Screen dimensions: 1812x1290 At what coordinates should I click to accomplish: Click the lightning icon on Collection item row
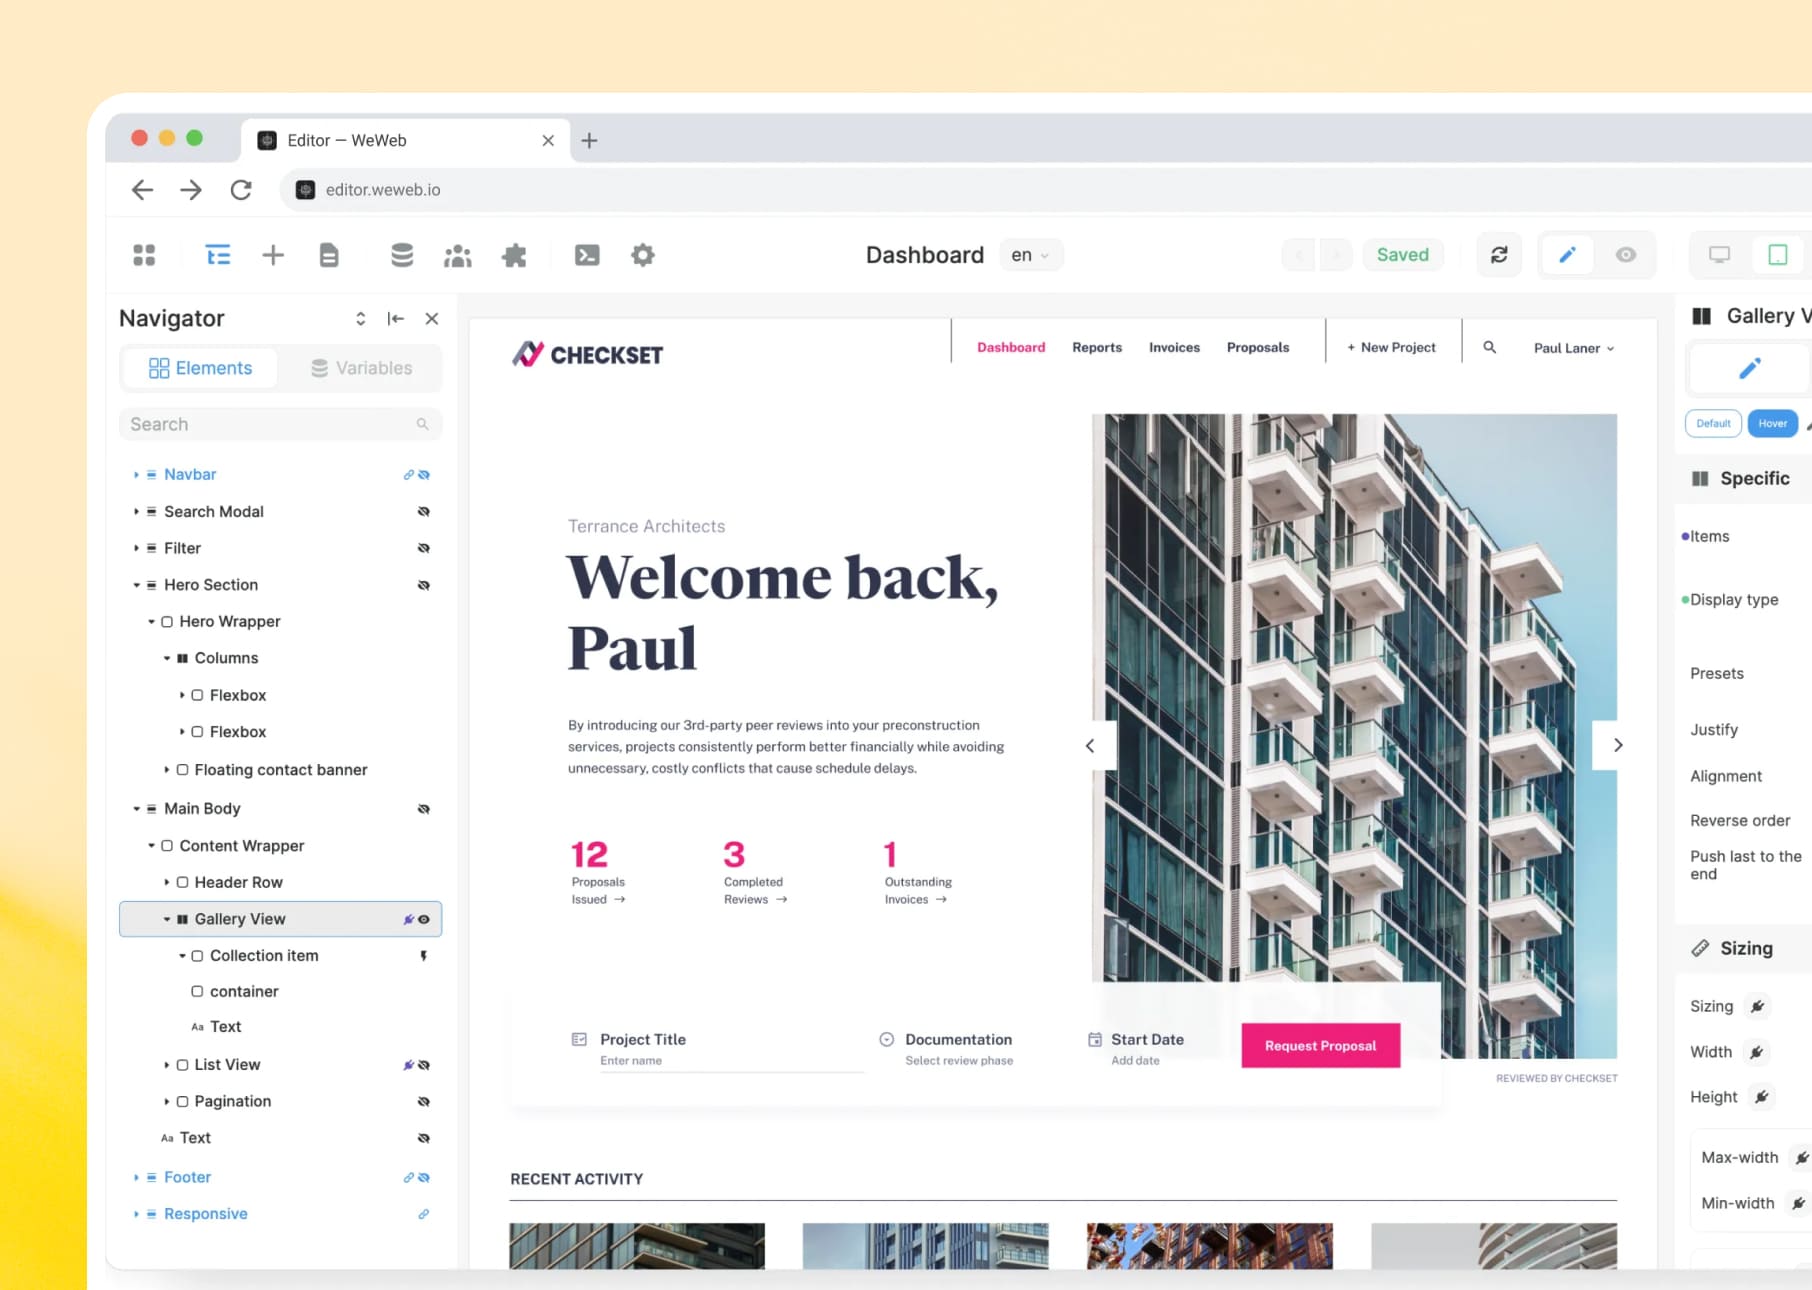click(424, 956)
